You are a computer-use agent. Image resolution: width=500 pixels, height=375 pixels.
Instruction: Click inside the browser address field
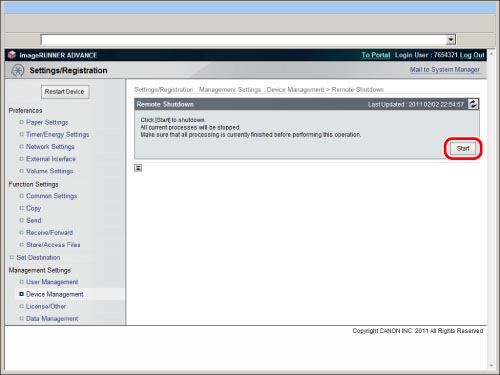click(x=243, y=40)
